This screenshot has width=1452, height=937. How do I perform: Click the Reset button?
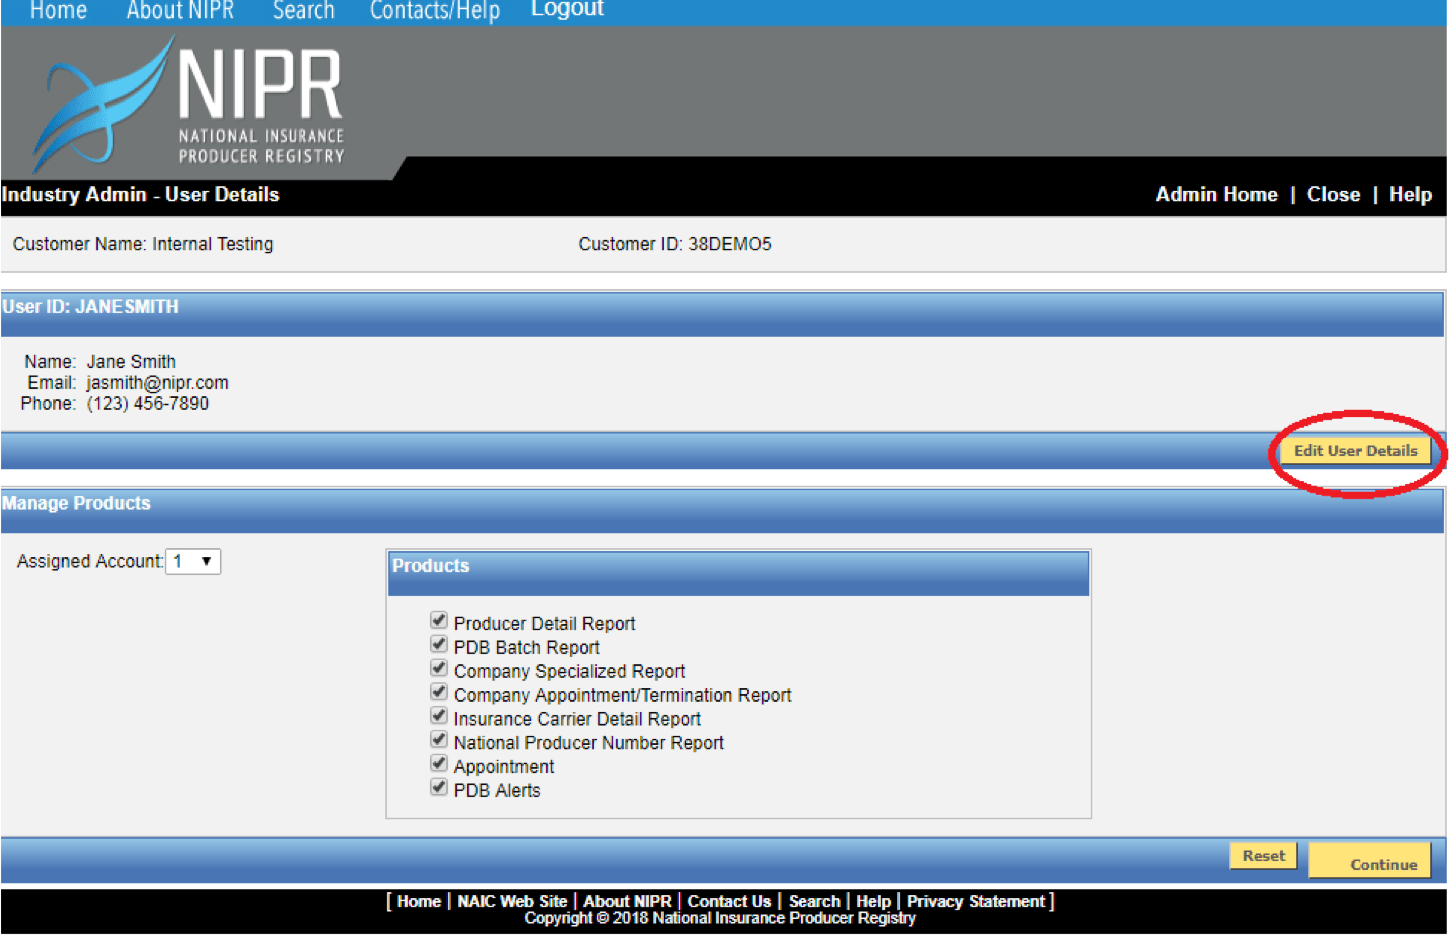1263,856
